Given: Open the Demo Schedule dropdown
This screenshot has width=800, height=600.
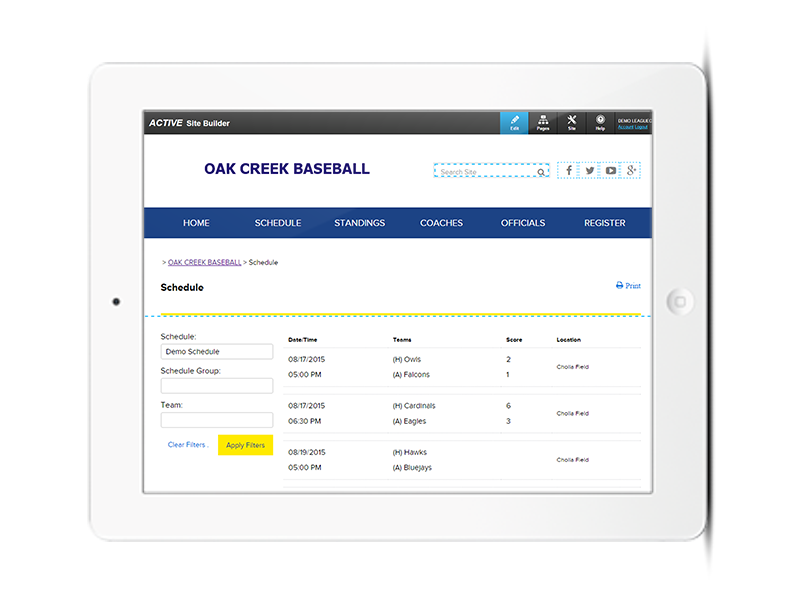Looking at the screenshot, I should (217, 352).
